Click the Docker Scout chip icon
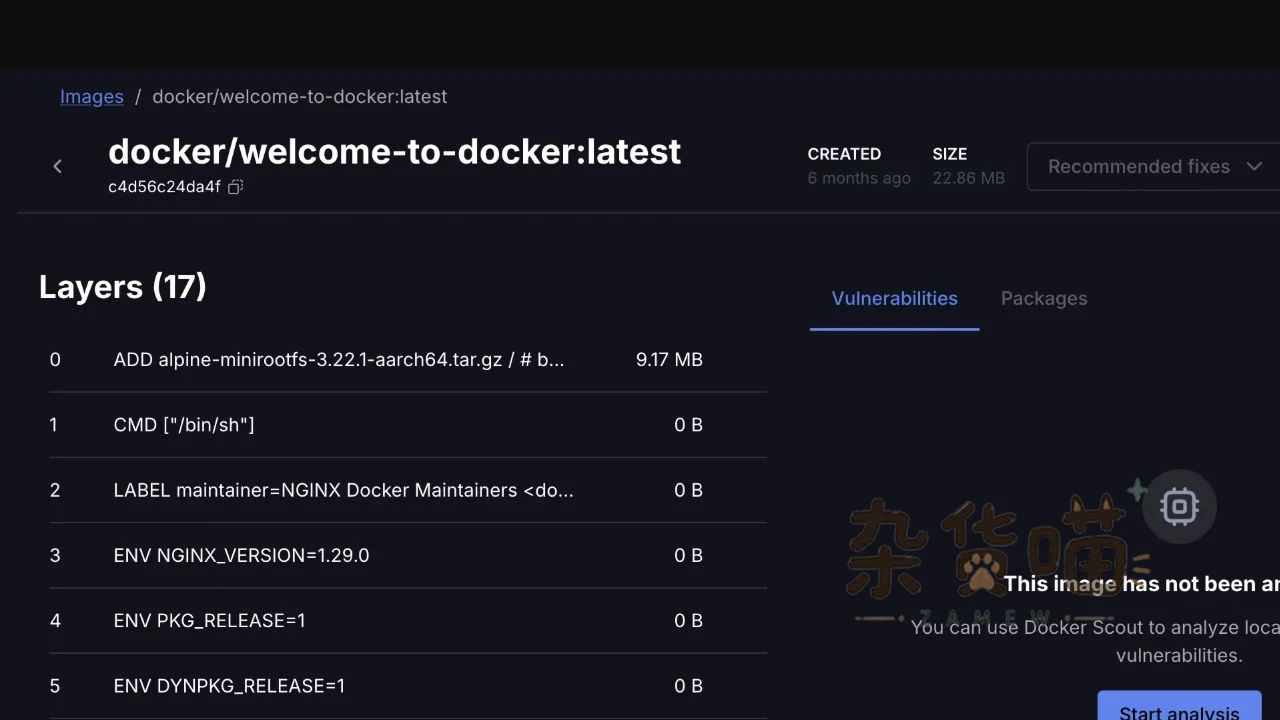This screenshot has width=1280, height=720. point(1179,507)
